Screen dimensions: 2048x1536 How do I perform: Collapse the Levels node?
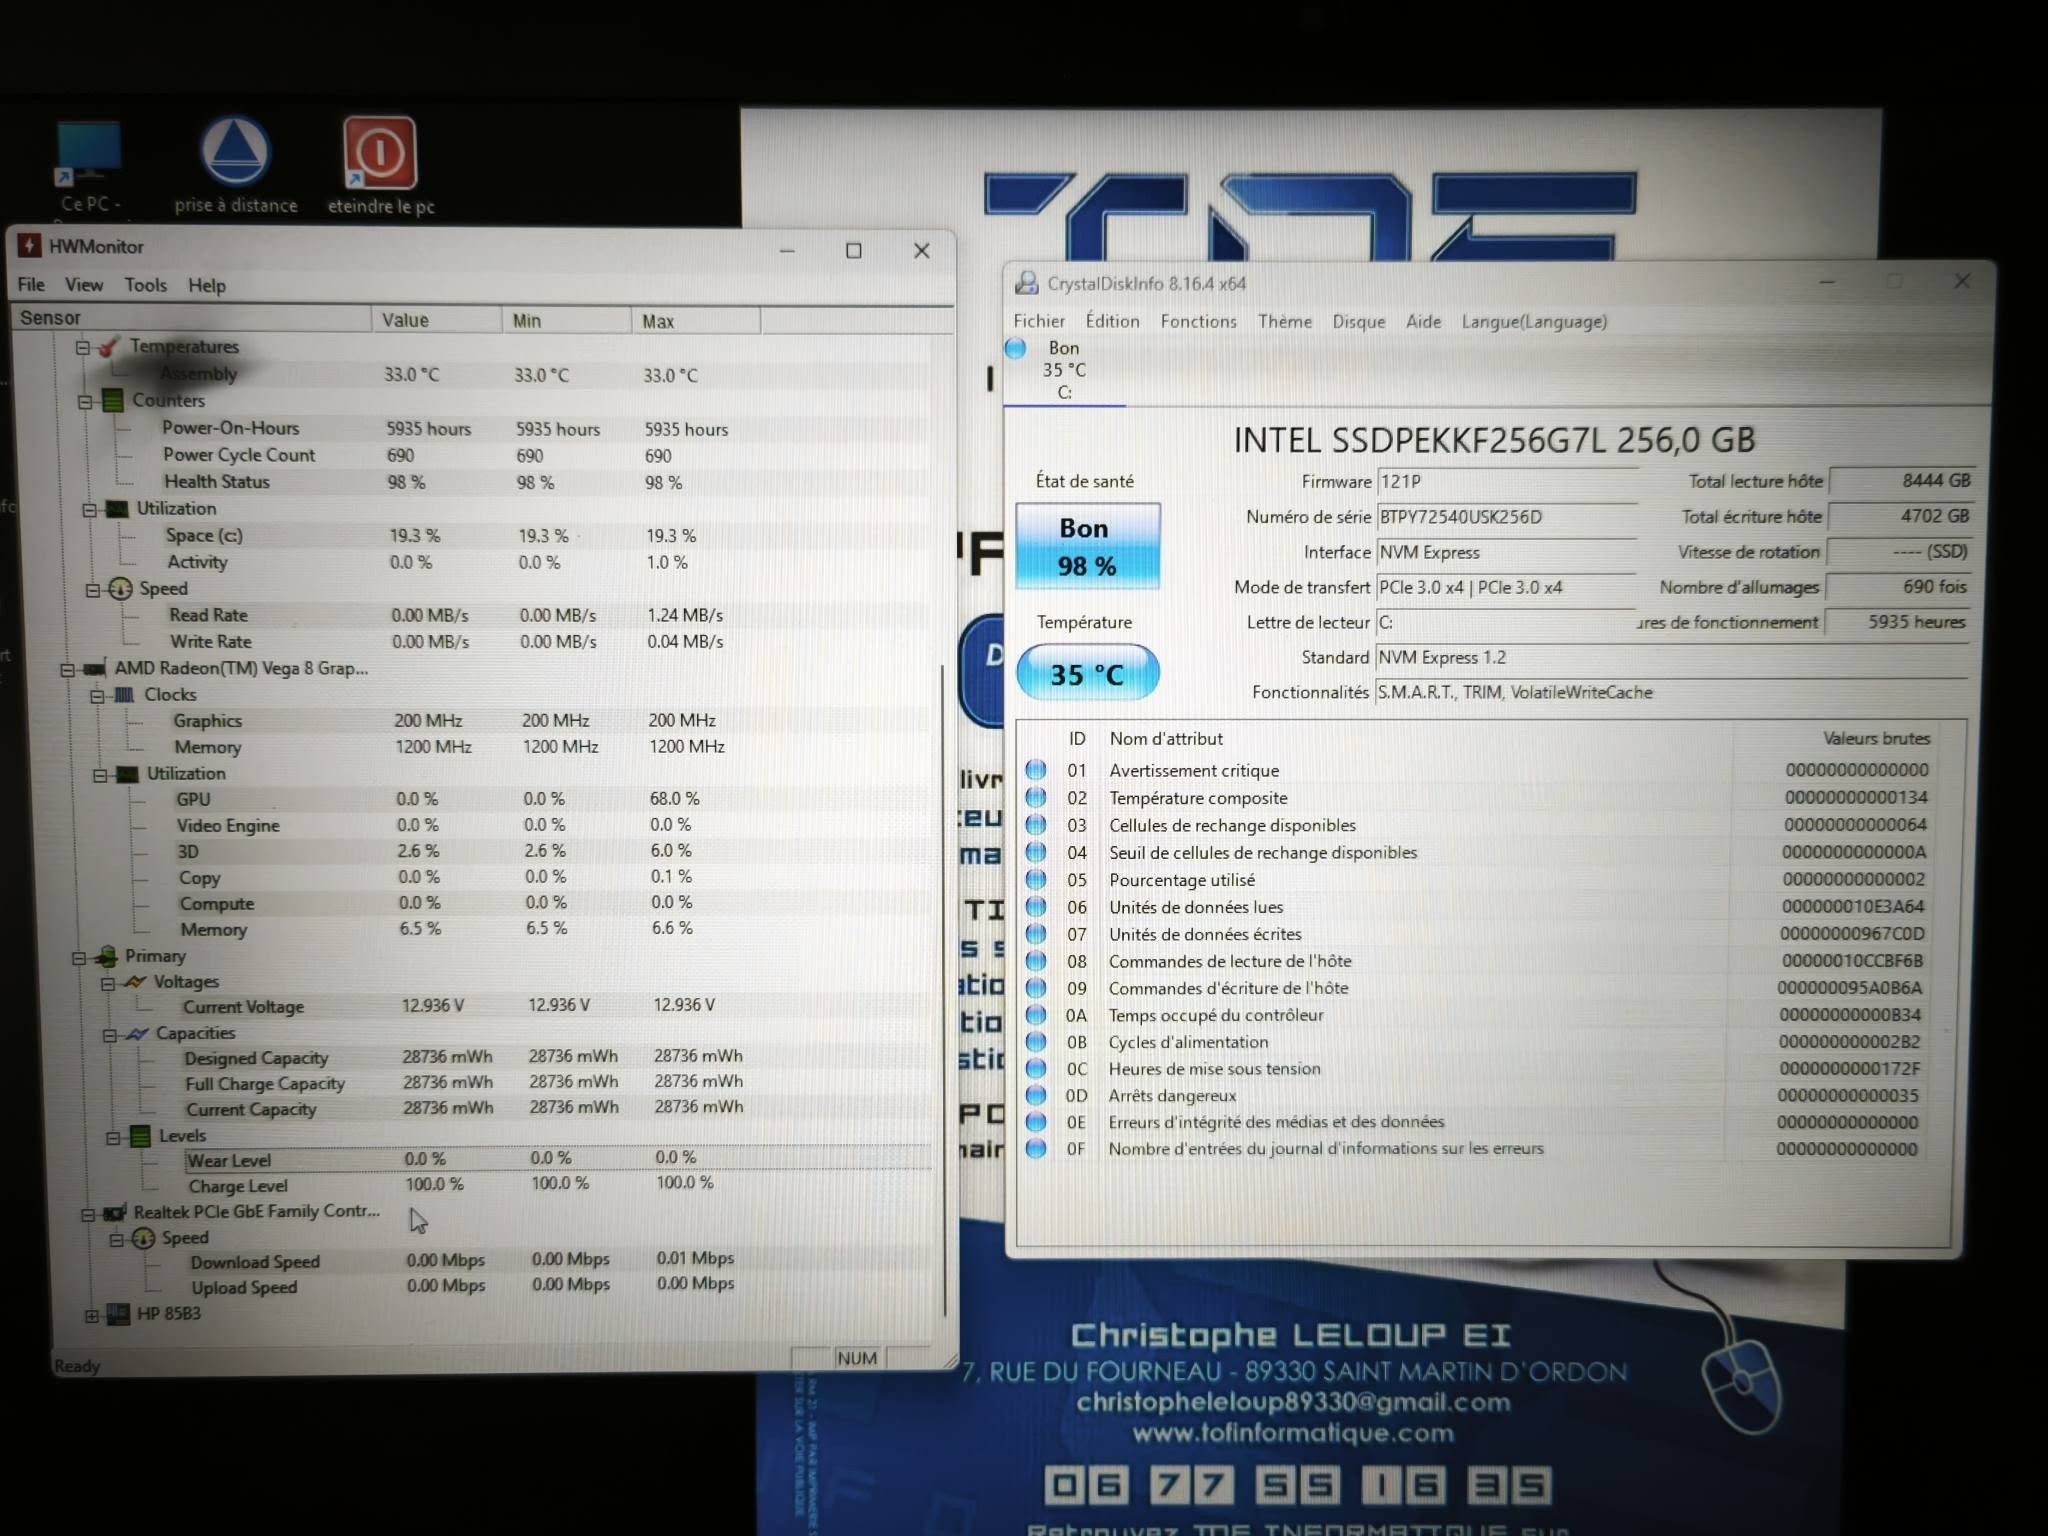pyautogui.click(x=114, y=1137)
